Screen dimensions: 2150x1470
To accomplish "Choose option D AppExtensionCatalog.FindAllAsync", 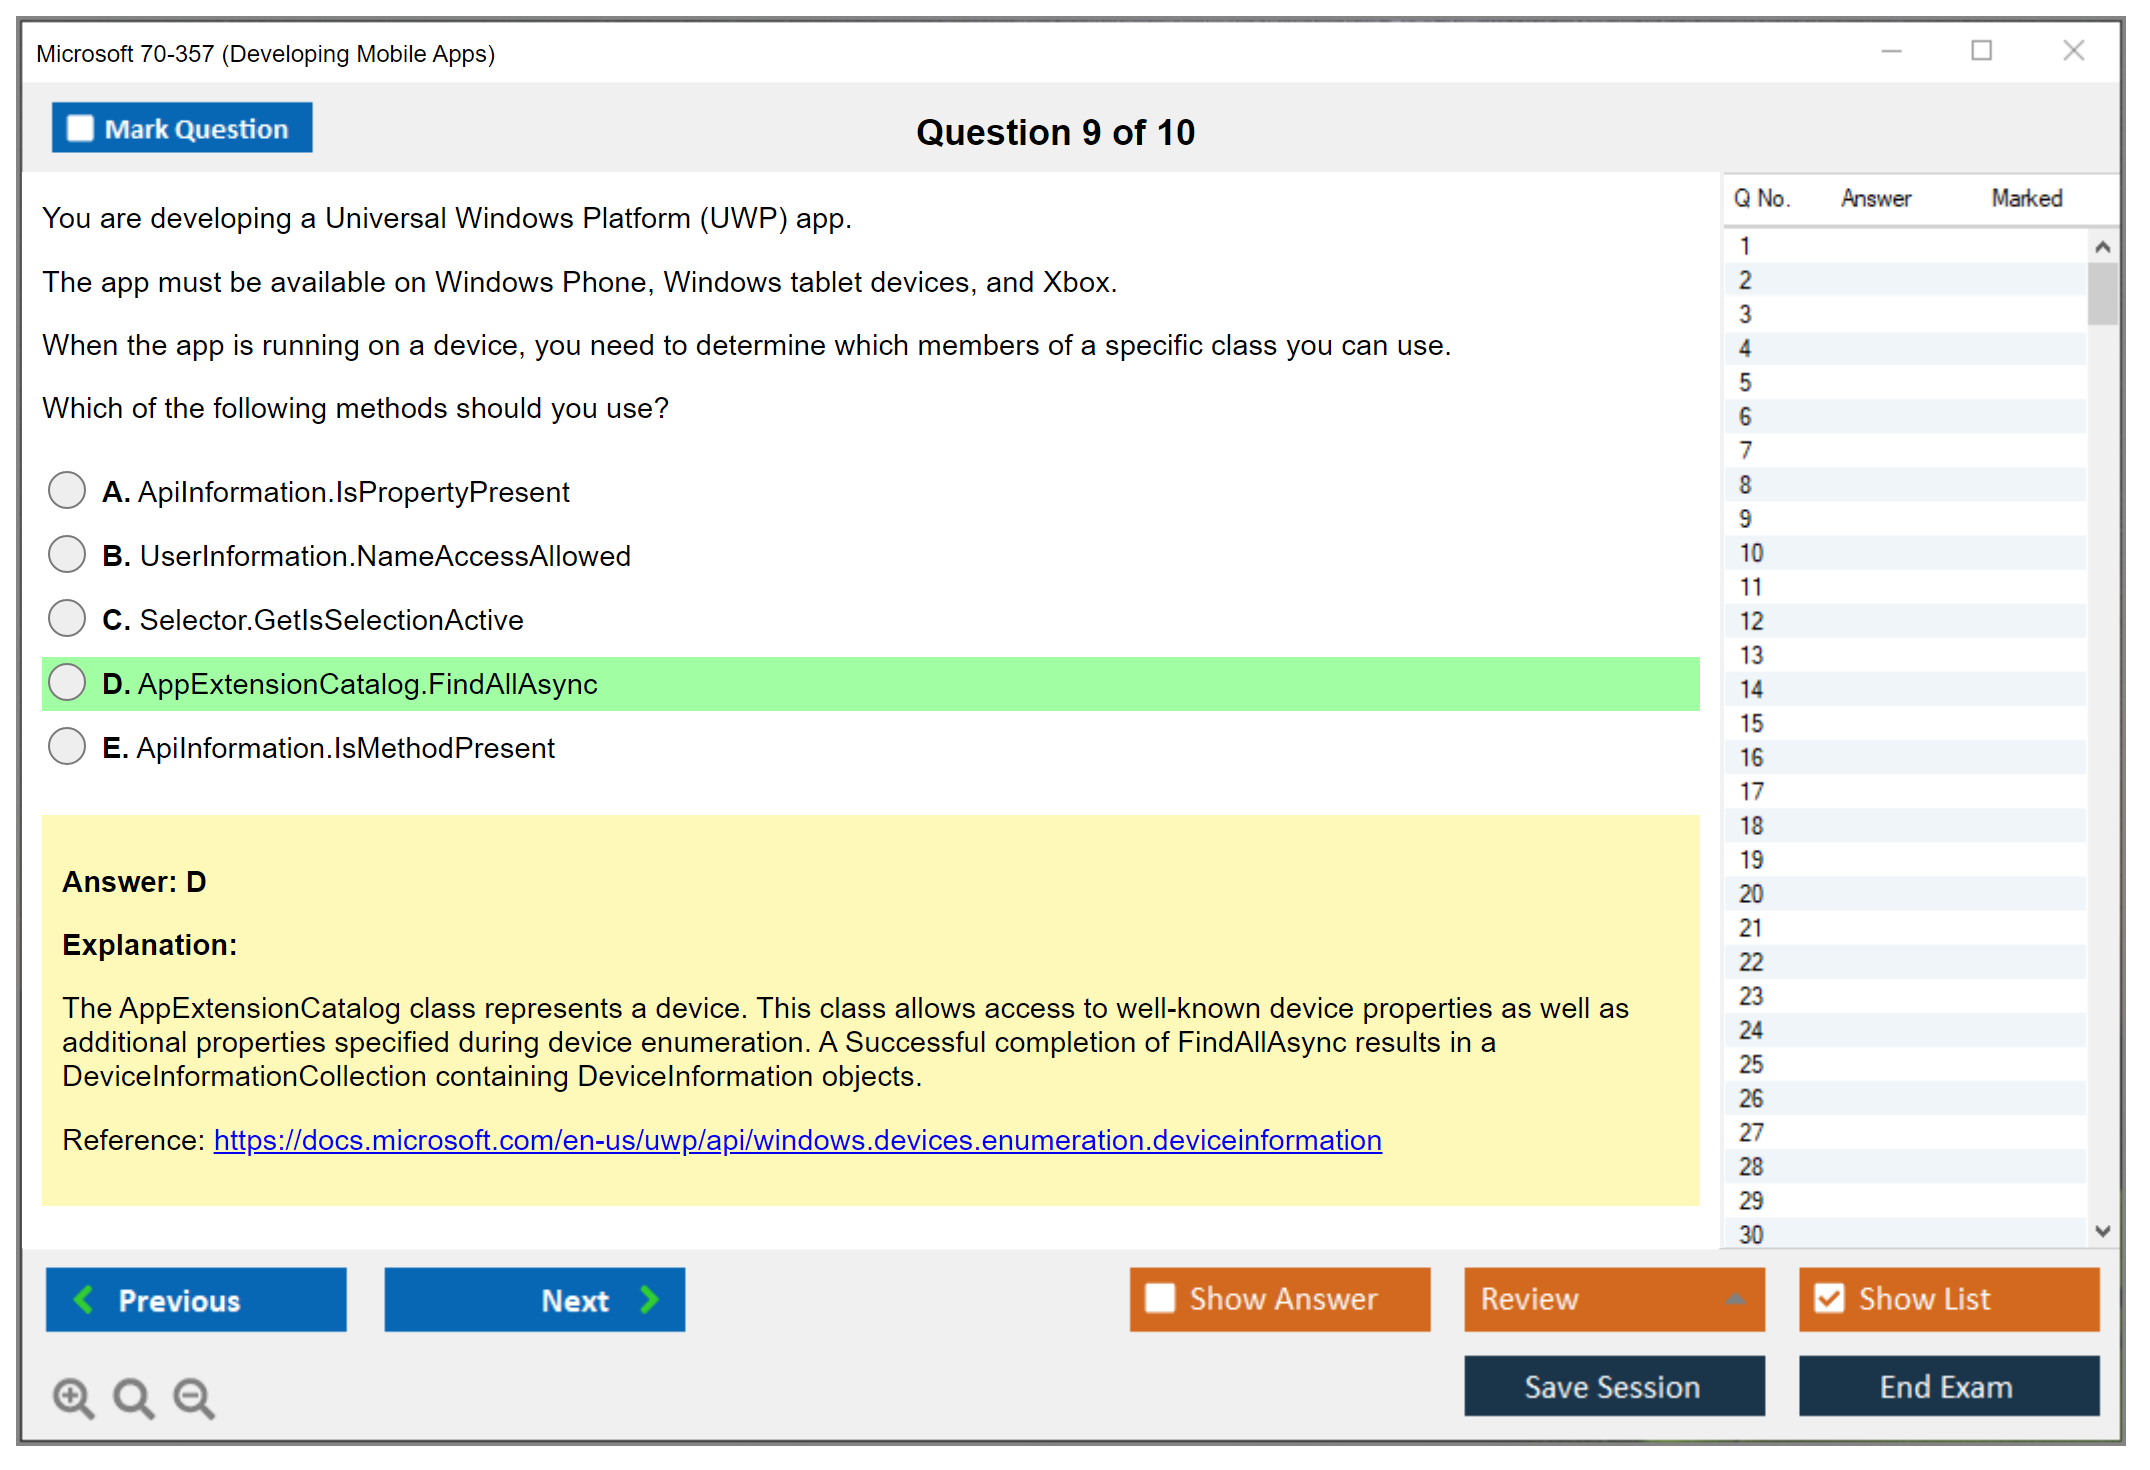I will [67, 683].
